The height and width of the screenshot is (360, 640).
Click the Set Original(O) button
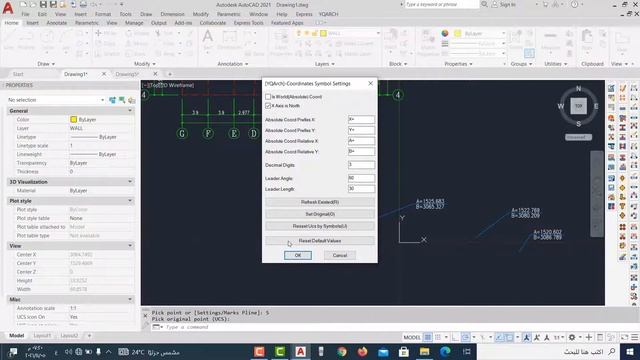click(x=320, y=214)
